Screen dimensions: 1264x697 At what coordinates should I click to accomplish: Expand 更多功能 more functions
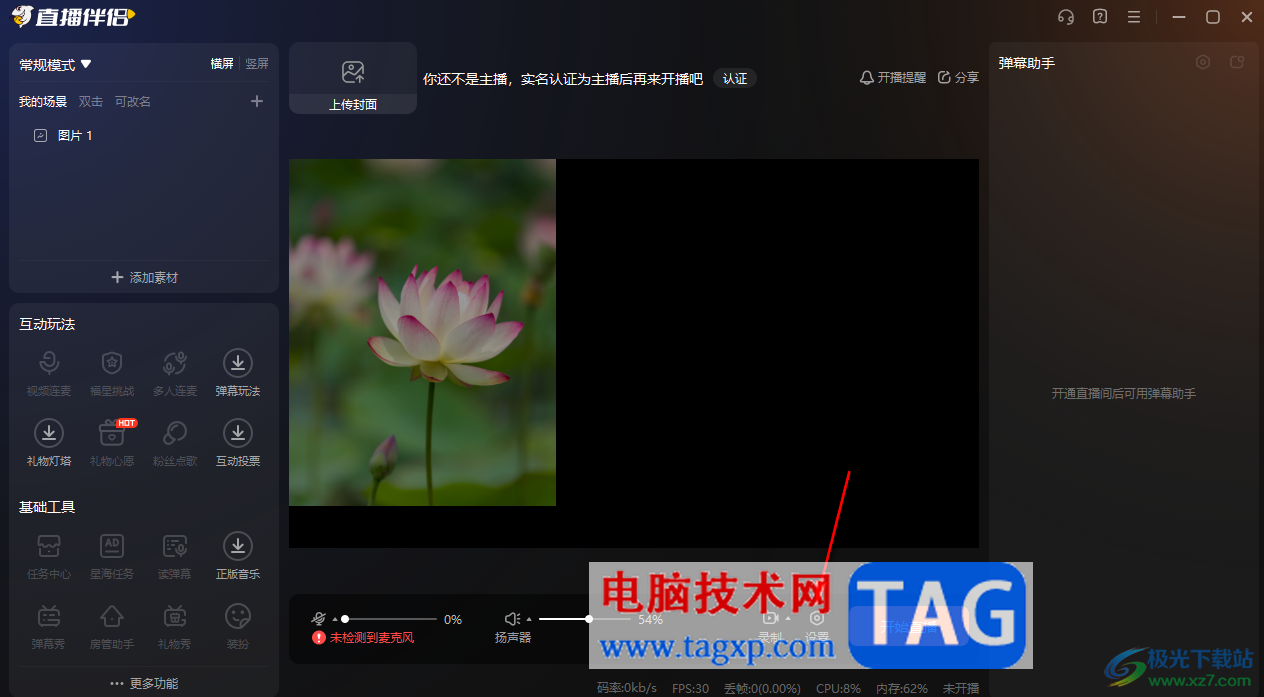[144, 683]
